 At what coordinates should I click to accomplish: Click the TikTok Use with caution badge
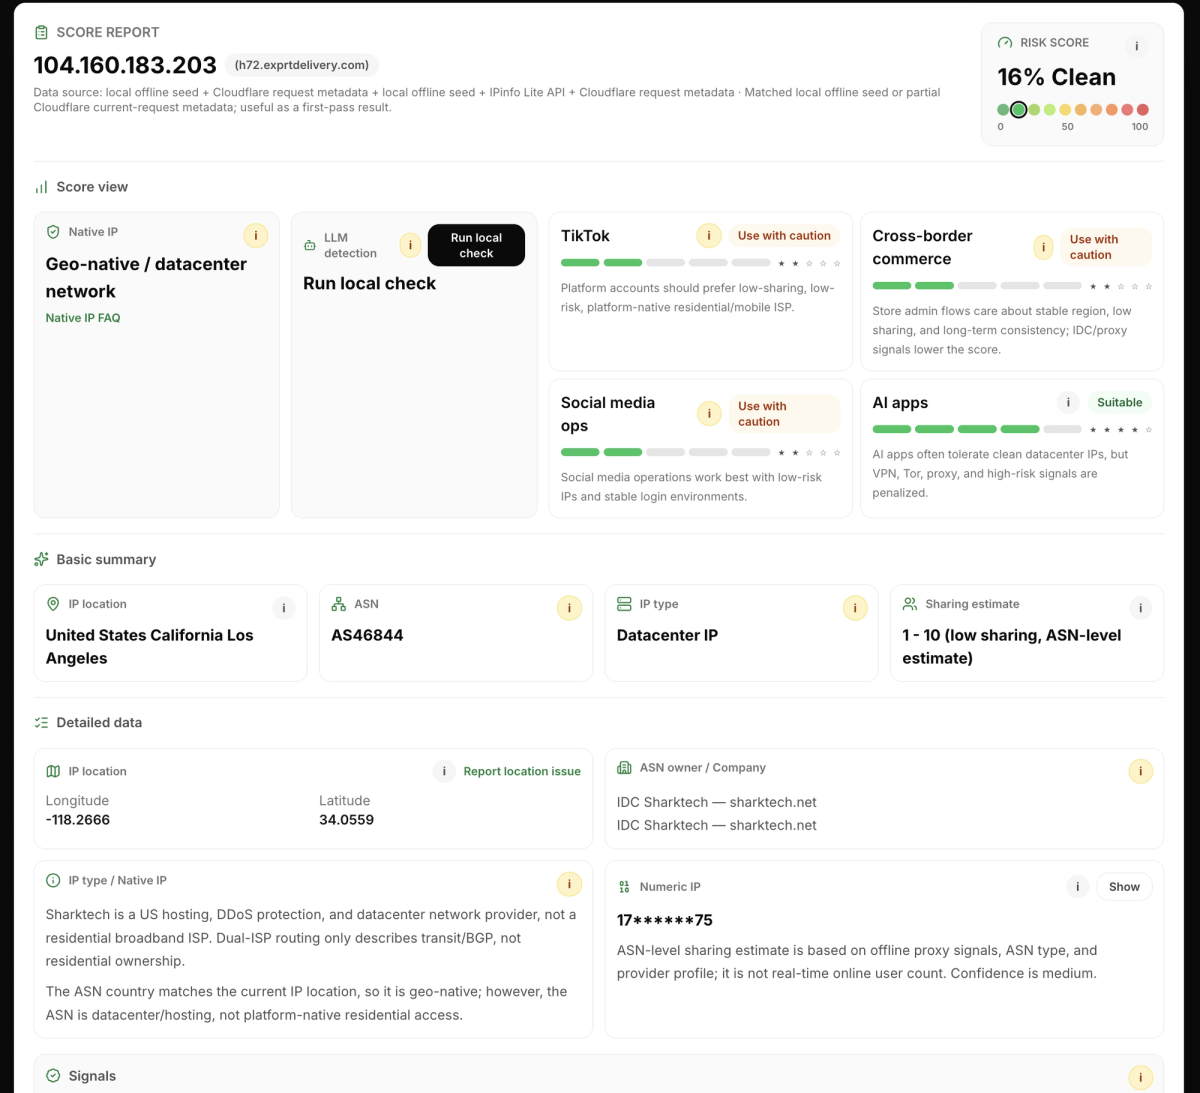[x=784, y=236]
